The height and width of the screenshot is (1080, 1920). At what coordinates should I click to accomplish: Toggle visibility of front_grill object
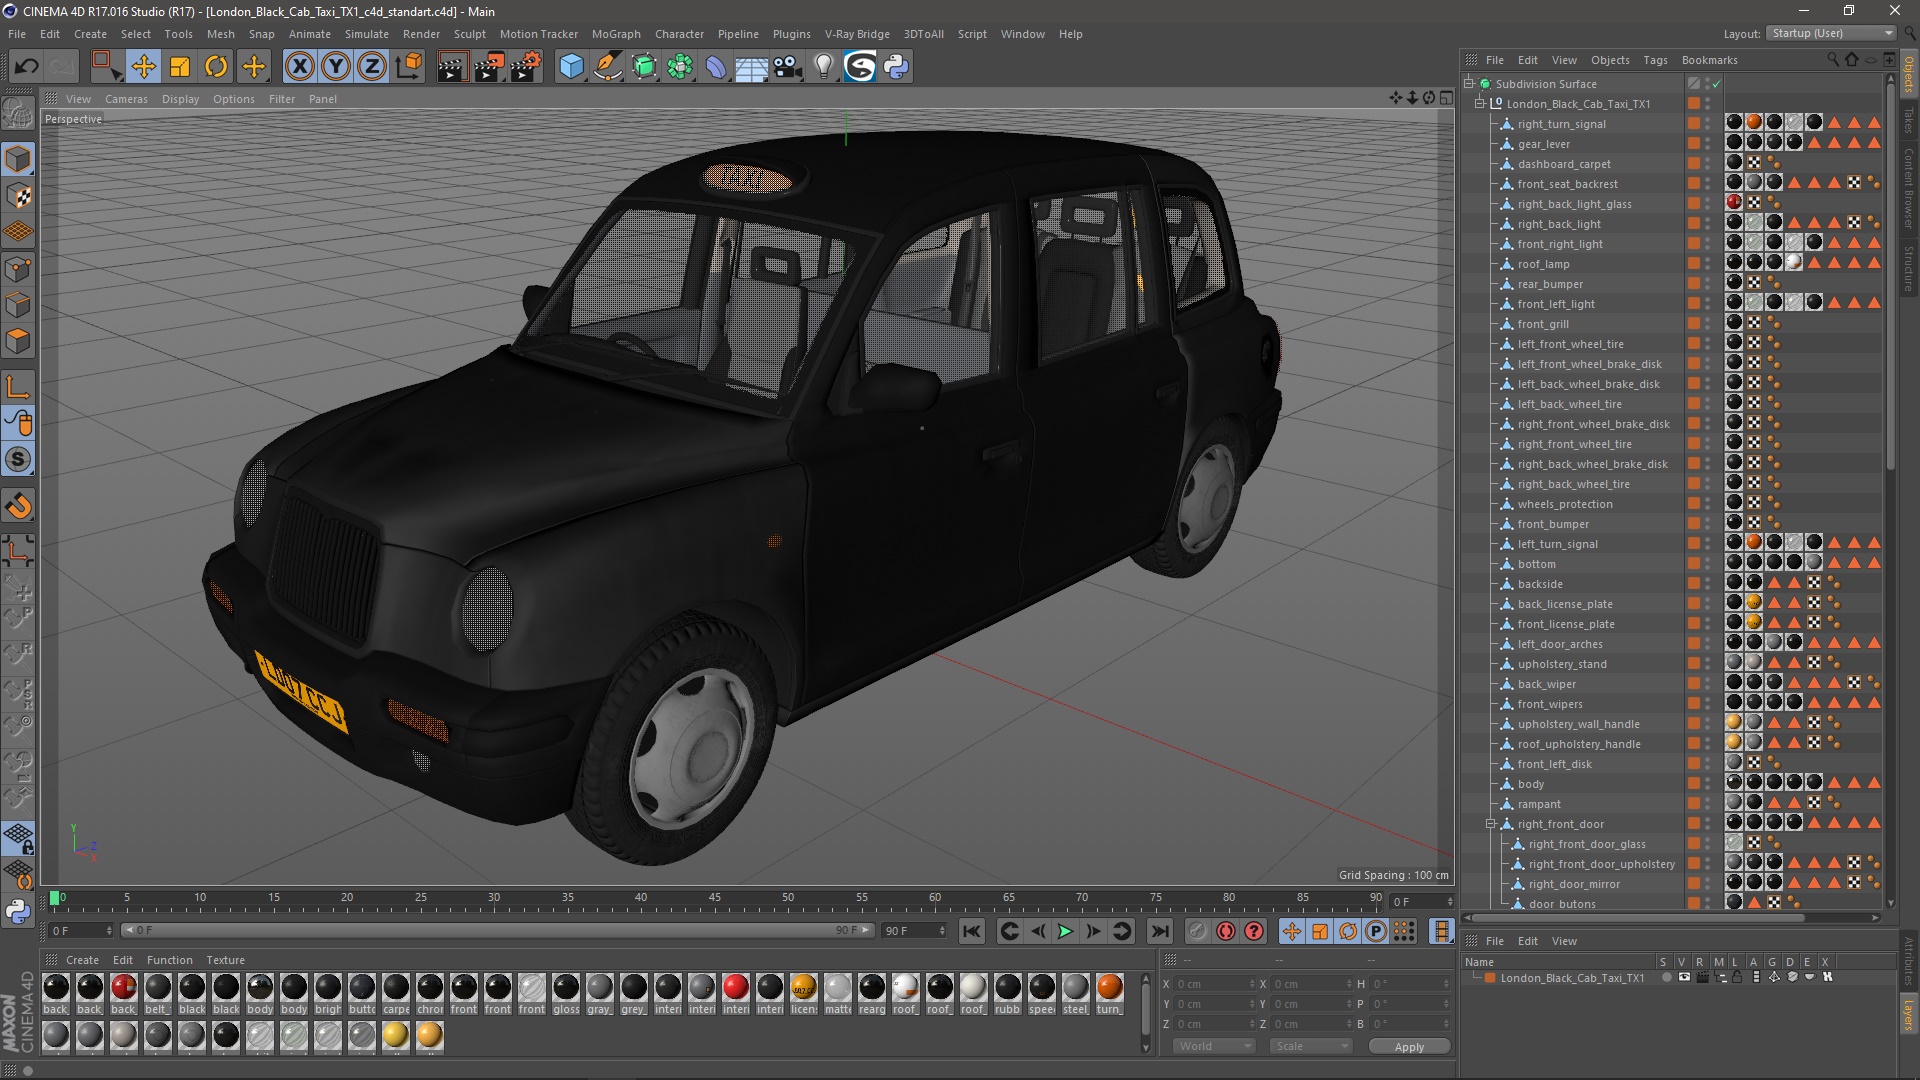pyautogui.click(x=1708, y=320)
